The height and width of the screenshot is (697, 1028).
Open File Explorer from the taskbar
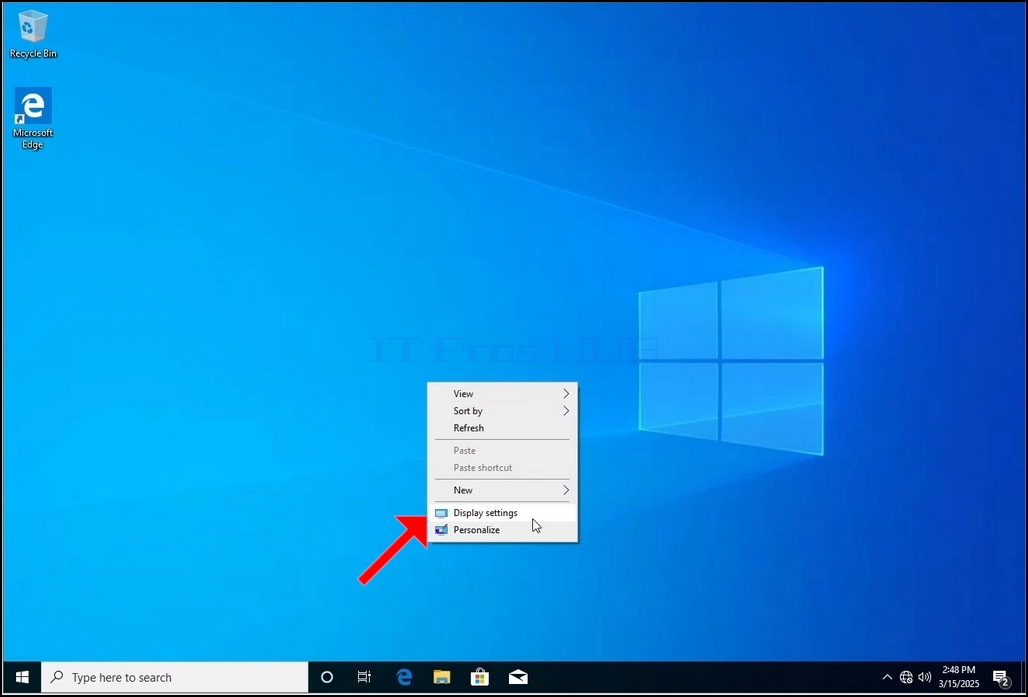coord(442,677)
